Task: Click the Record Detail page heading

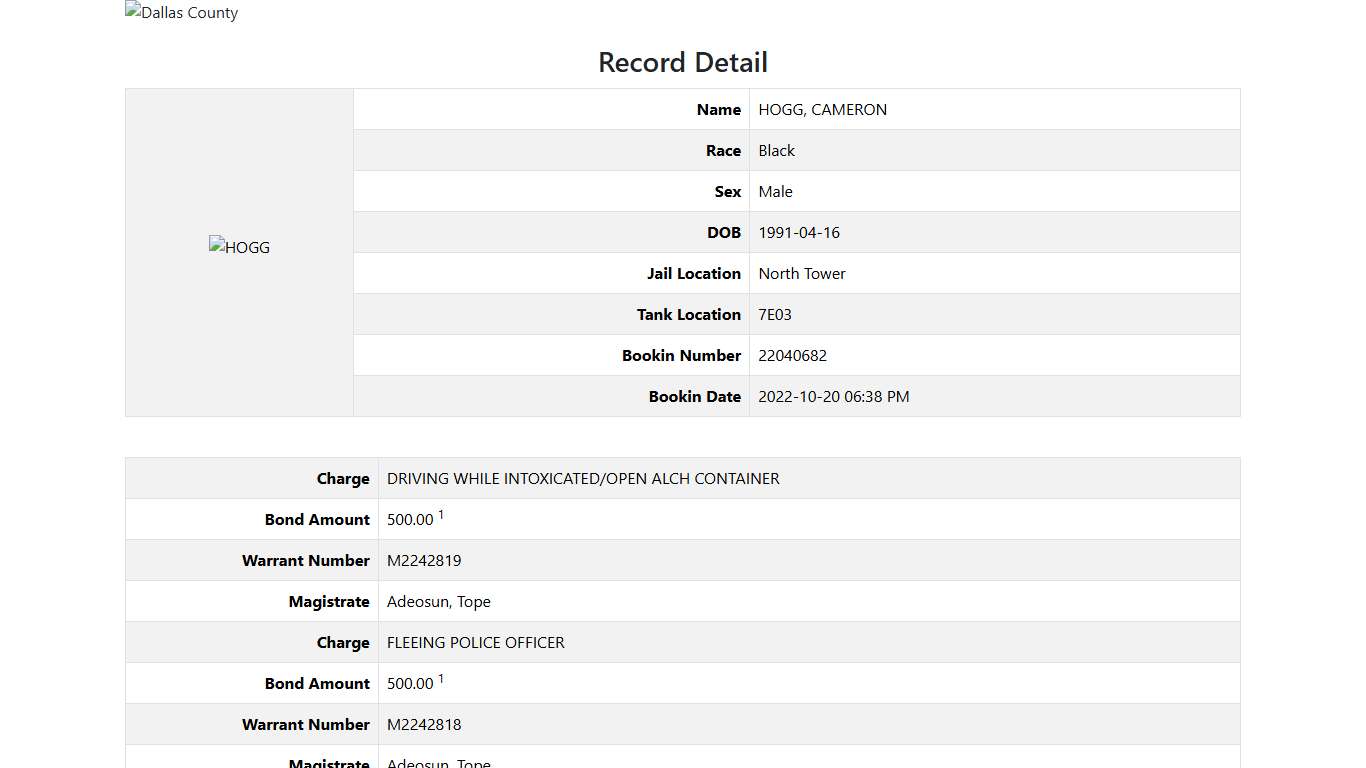Action: click(x=683, y=62)
